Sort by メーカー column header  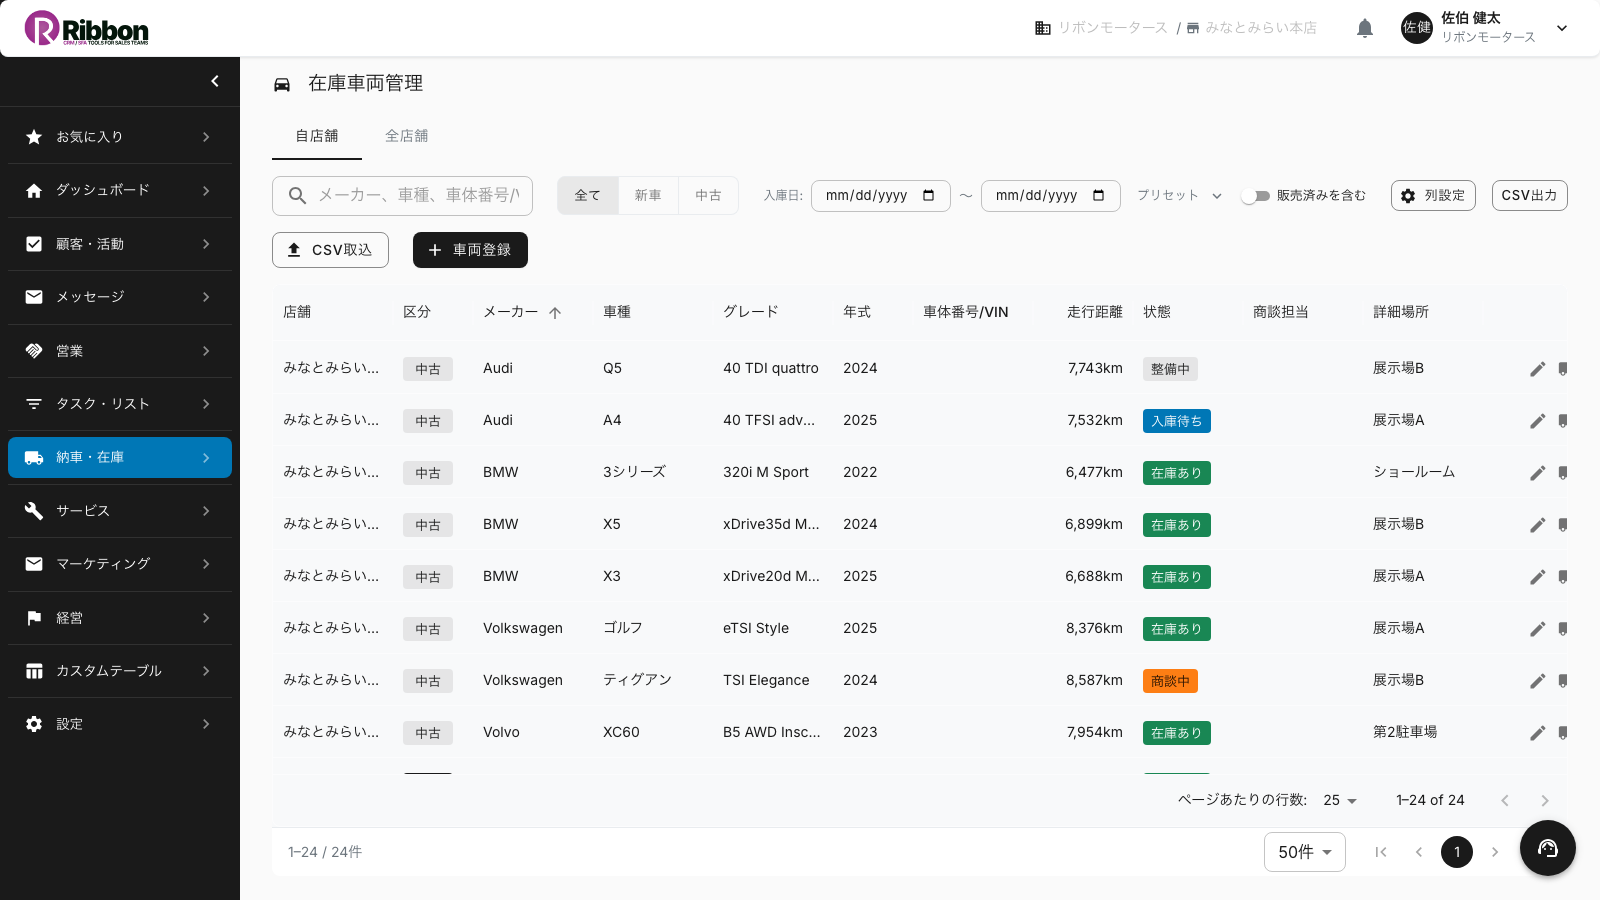511,312
